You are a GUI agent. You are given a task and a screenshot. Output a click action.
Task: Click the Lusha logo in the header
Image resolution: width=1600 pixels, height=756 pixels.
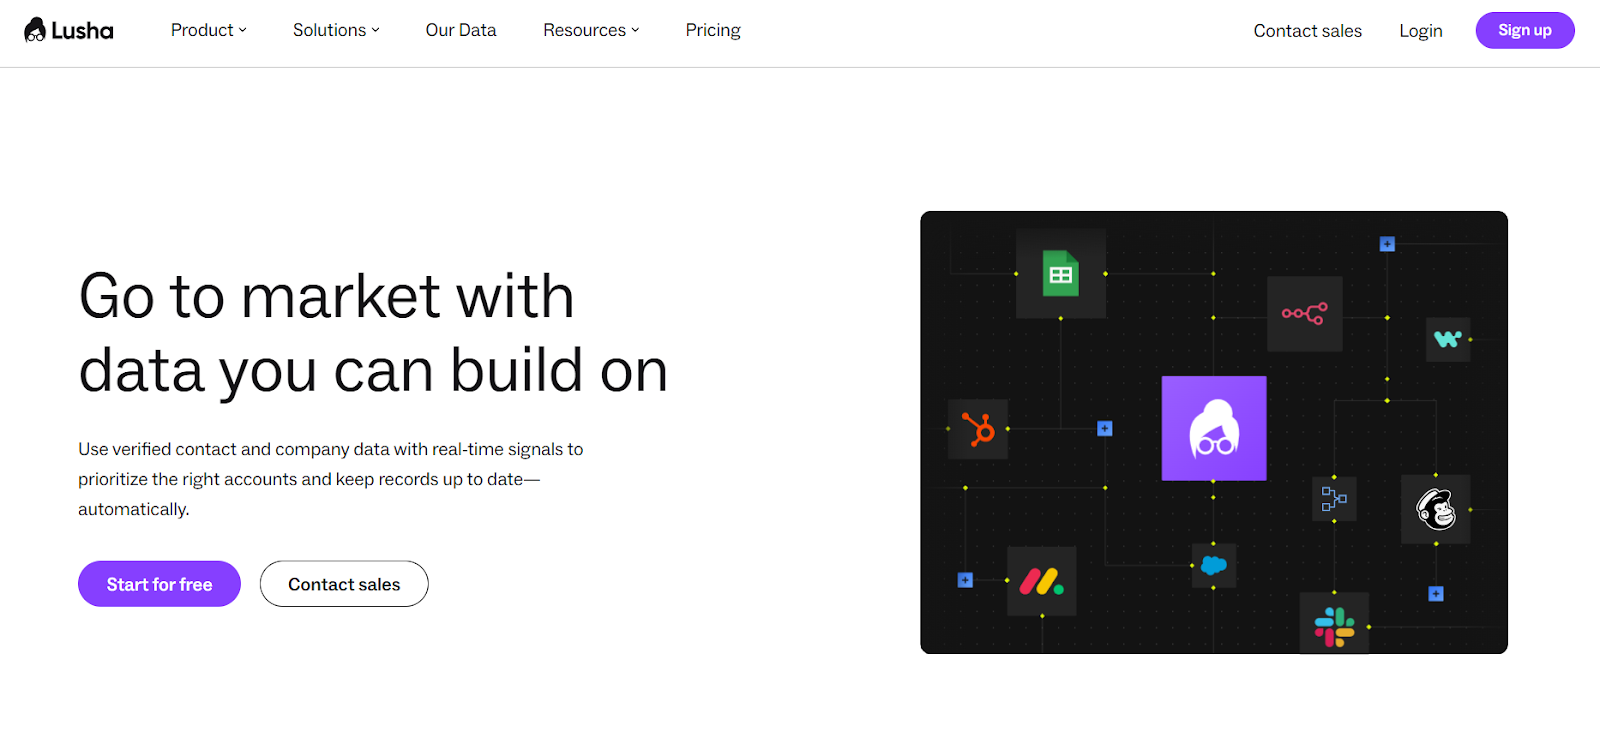click(69, 30)
